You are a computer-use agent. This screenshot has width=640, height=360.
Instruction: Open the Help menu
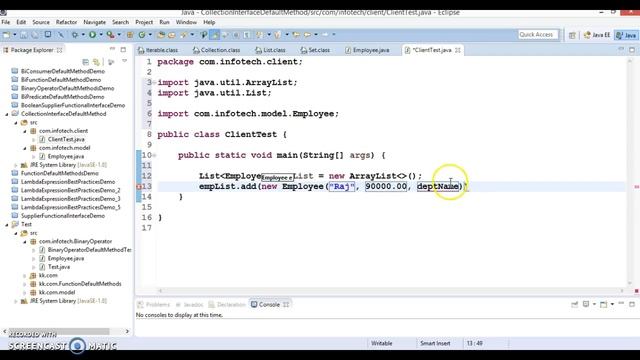[x=209, y=22]
